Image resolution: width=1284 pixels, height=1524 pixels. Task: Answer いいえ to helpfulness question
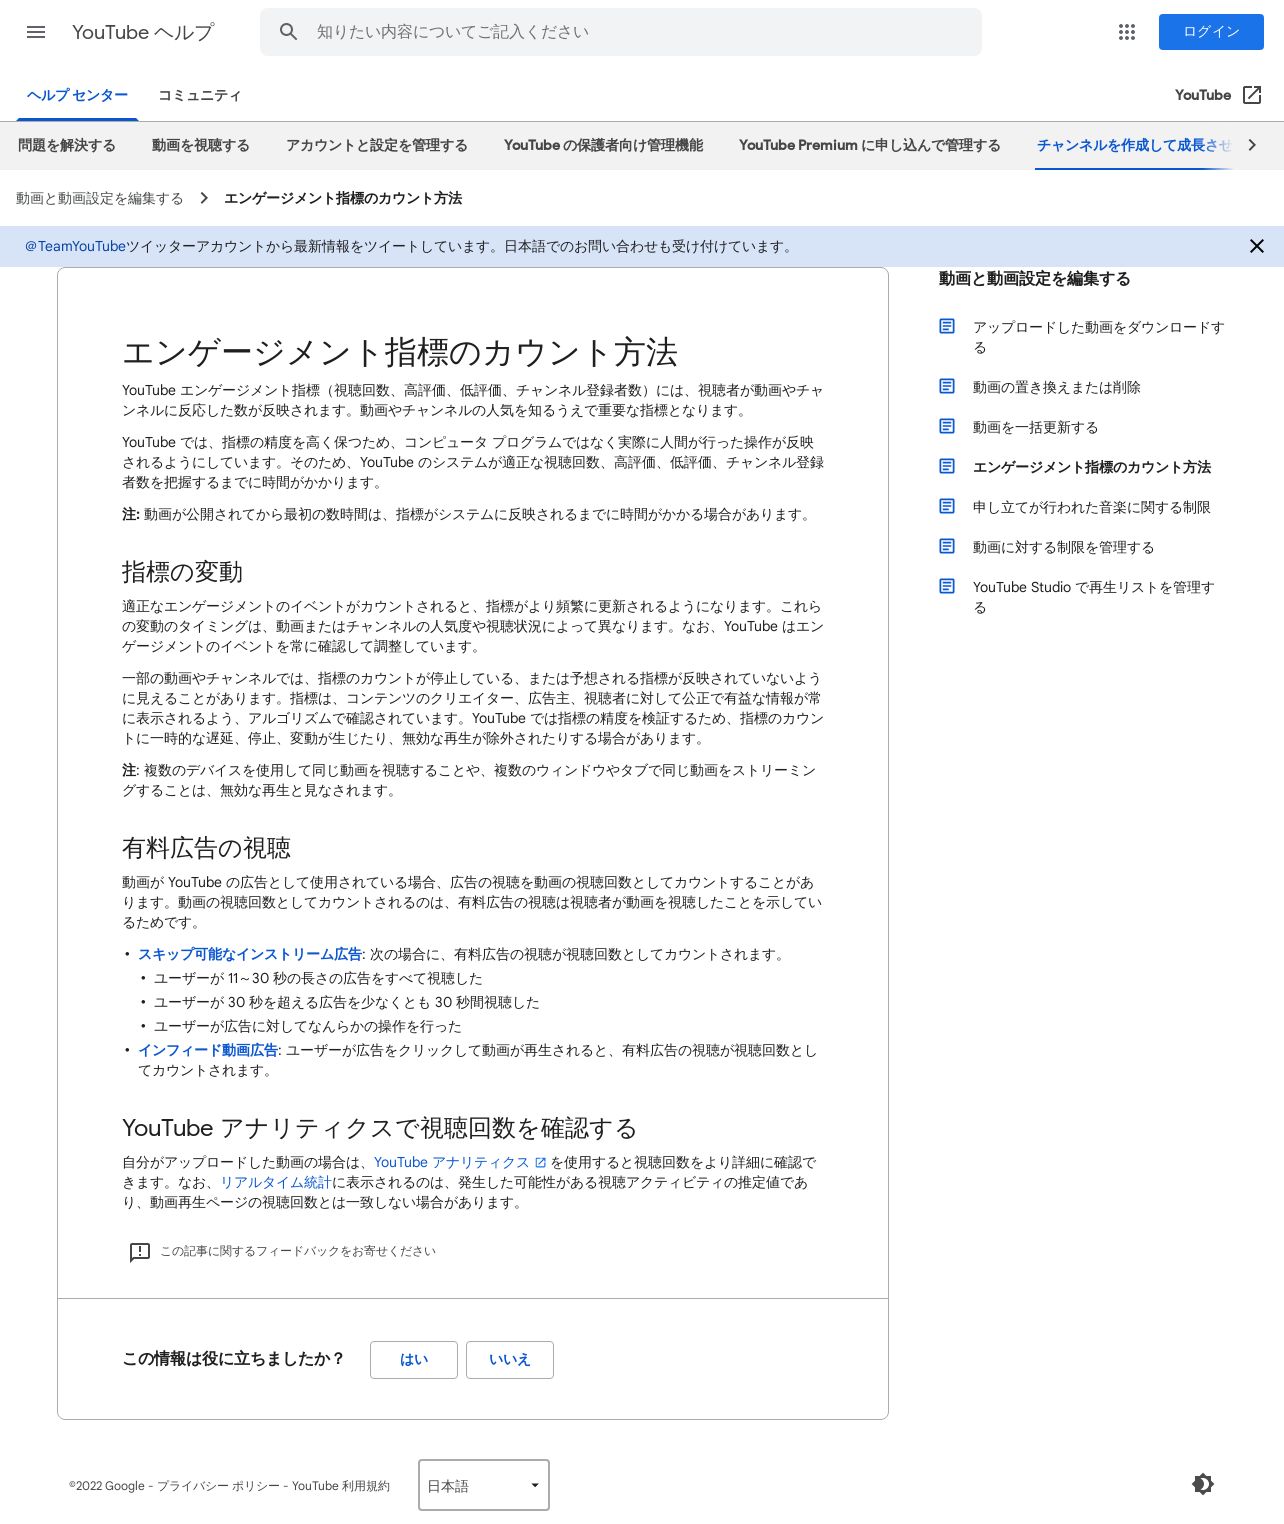[510, 1360]
